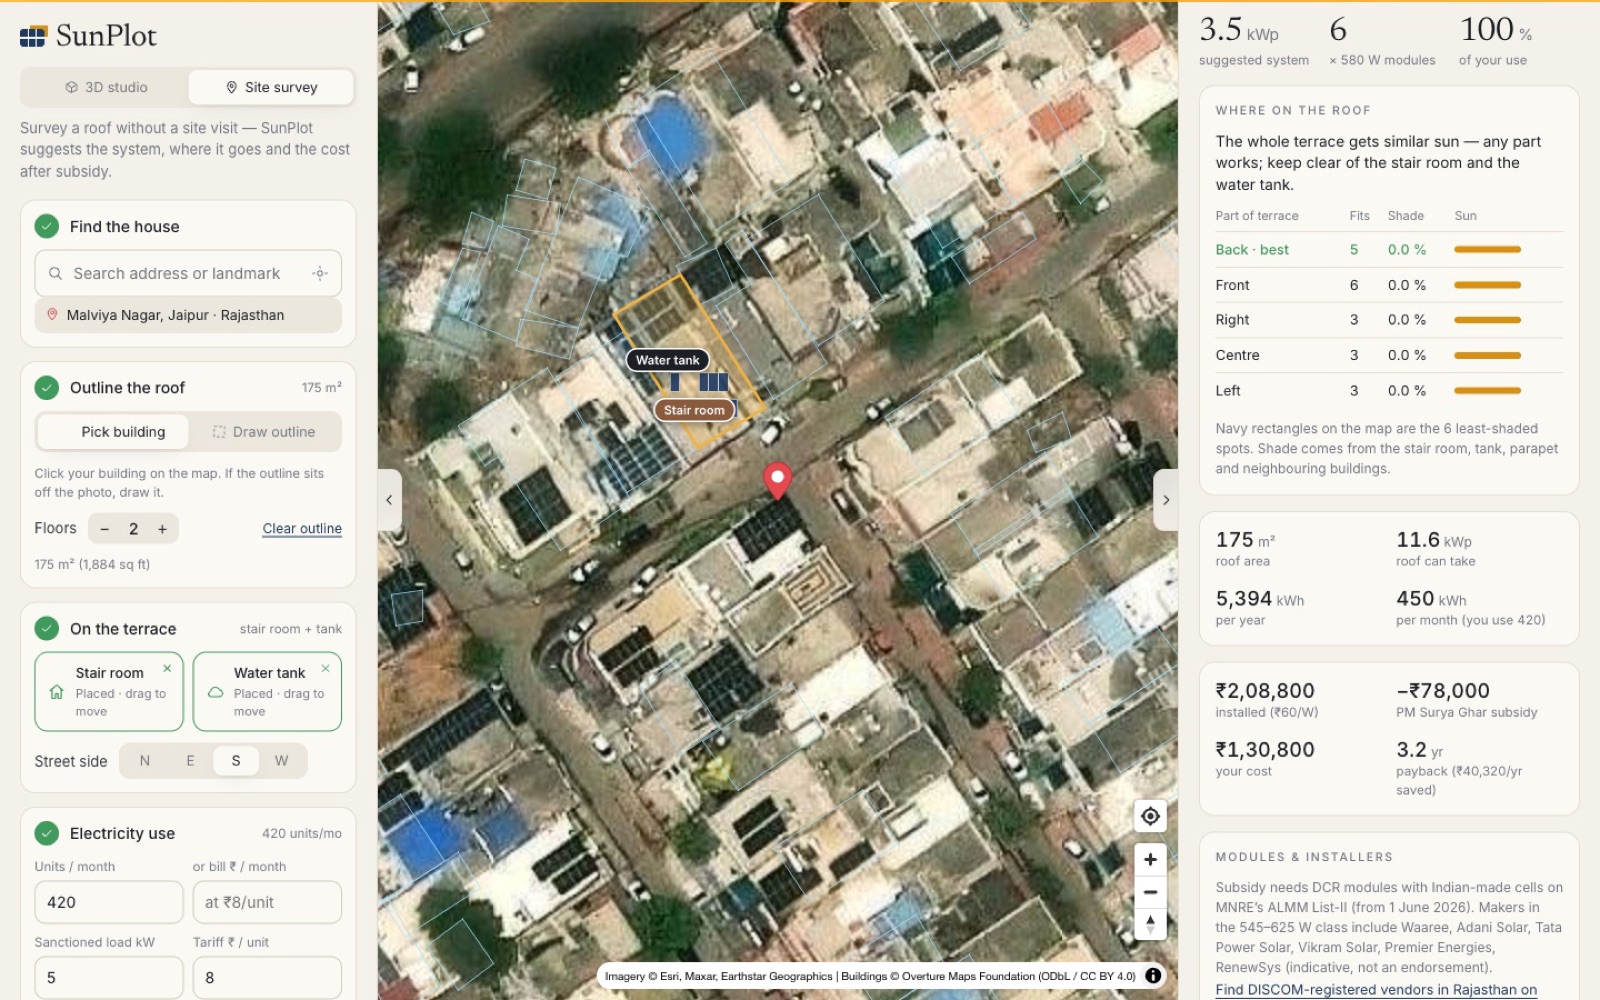Image resolution: width=1600 pixels, height=1000 pixels.
Task: Click the Stair room house icon
Action: pyautogui.click(x=56, y=692)
